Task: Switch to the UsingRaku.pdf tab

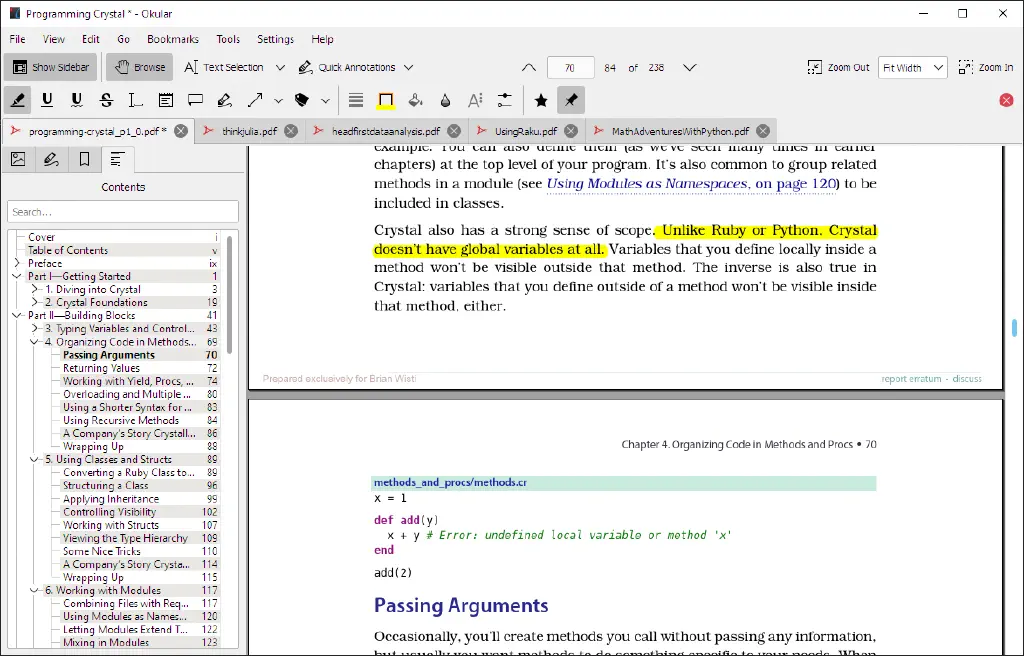Action: coord(526,131)
